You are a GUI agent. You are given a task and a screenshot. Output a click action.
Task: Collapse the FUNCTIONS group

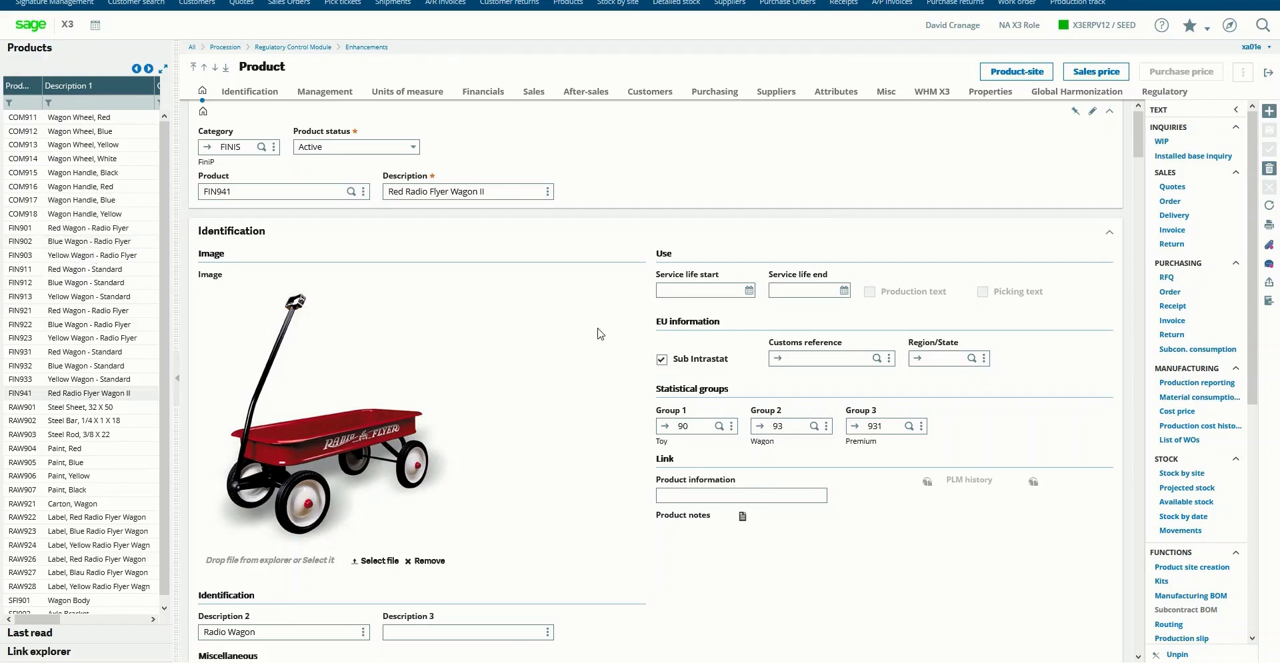point(1235,552)
